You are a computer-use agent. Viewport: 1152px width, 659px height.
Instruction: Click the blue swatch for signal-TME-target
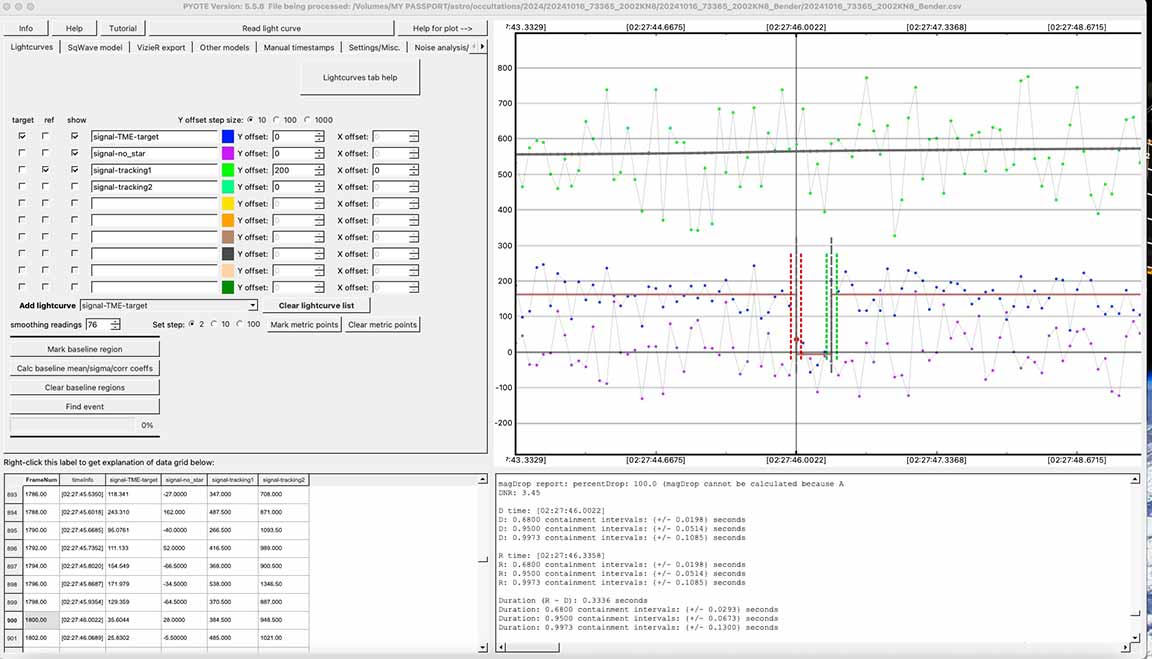click(228, 137)
